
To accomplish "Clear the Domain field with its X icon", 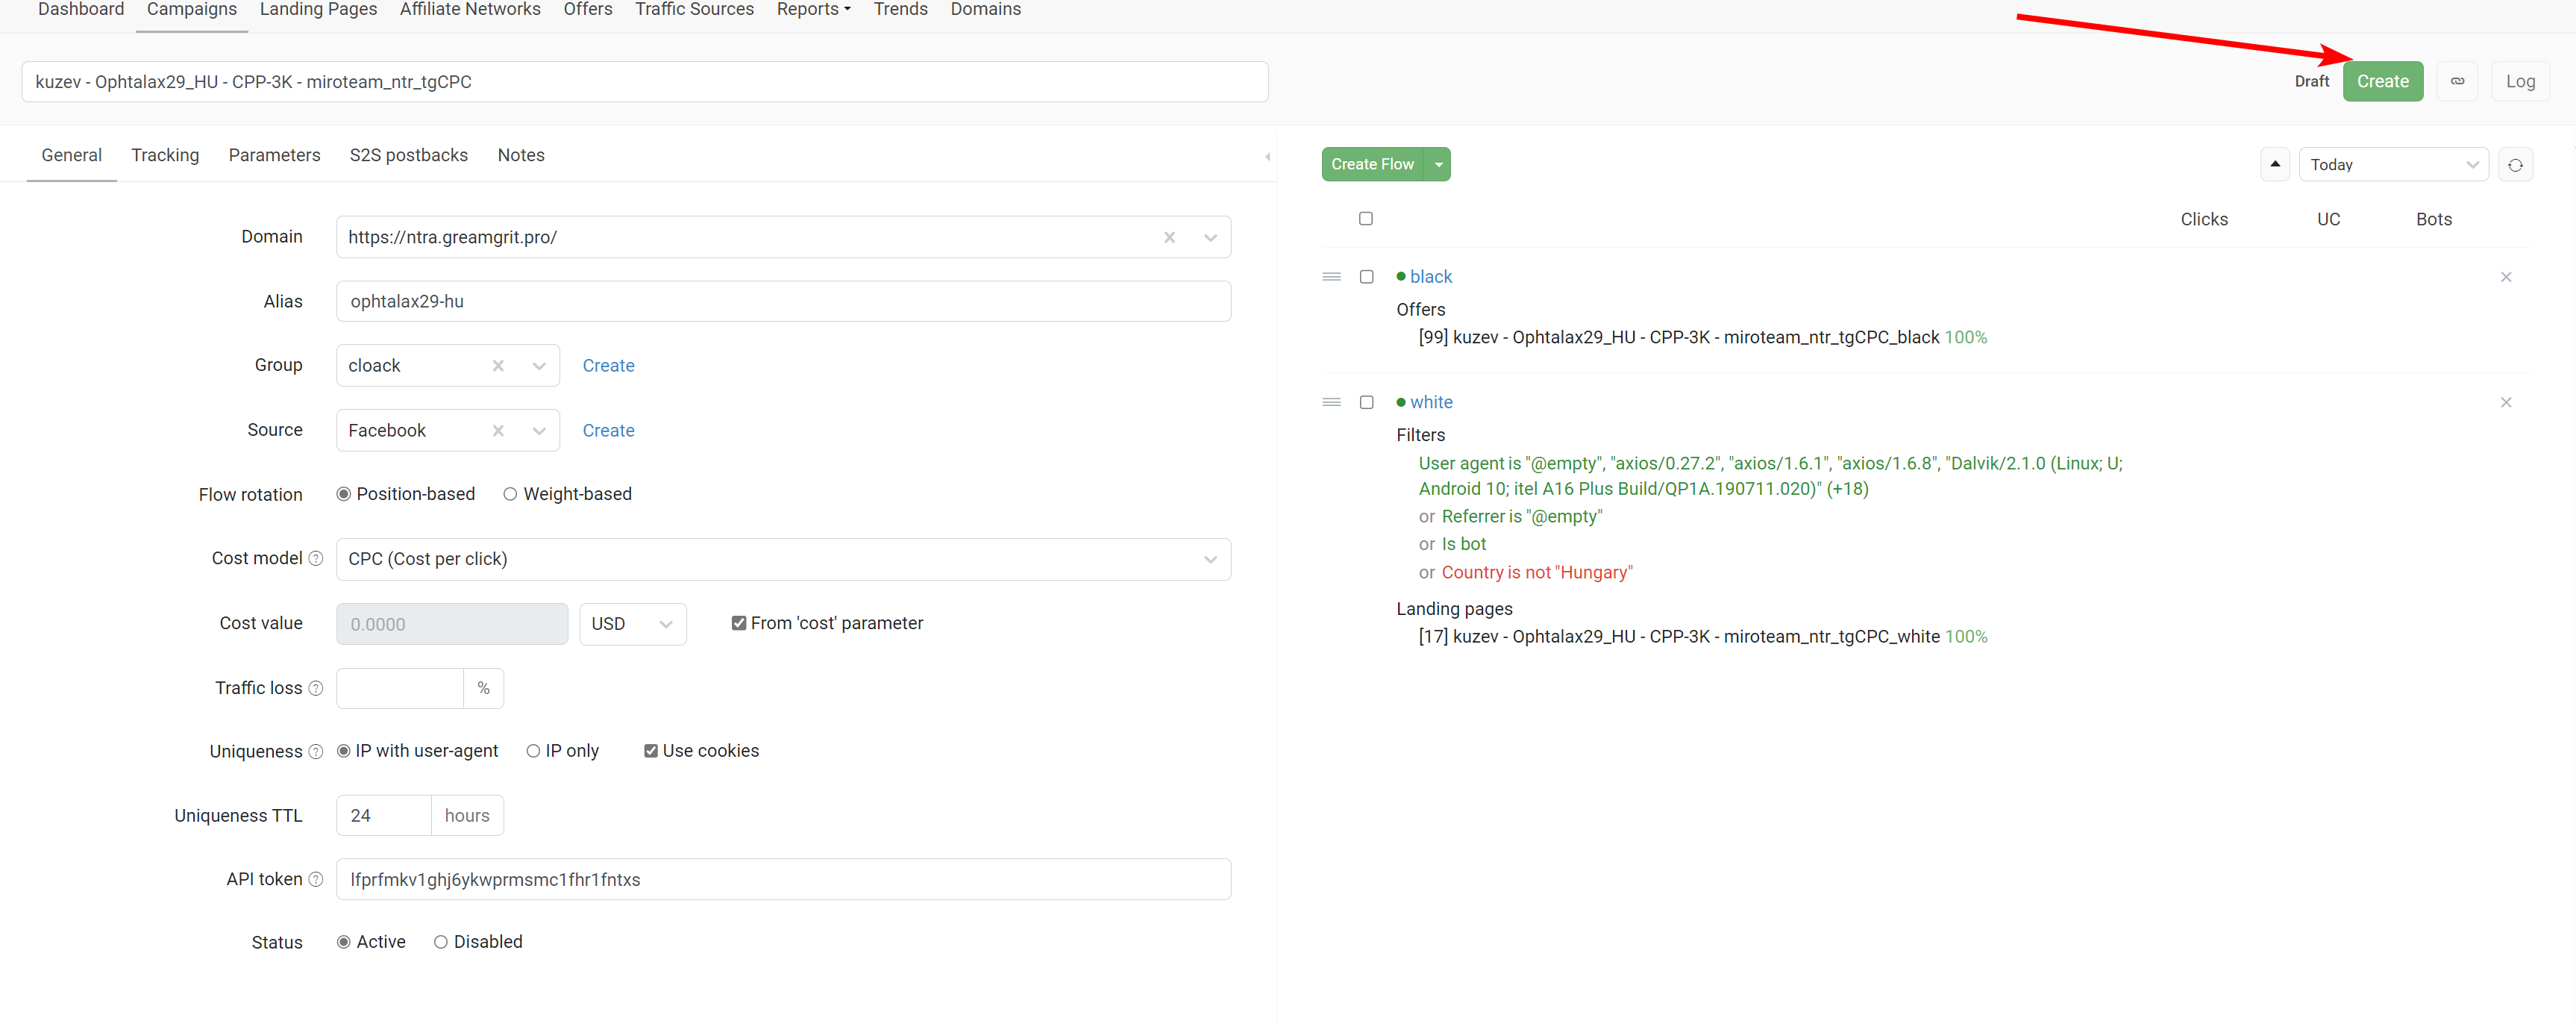I will 1169,237.
